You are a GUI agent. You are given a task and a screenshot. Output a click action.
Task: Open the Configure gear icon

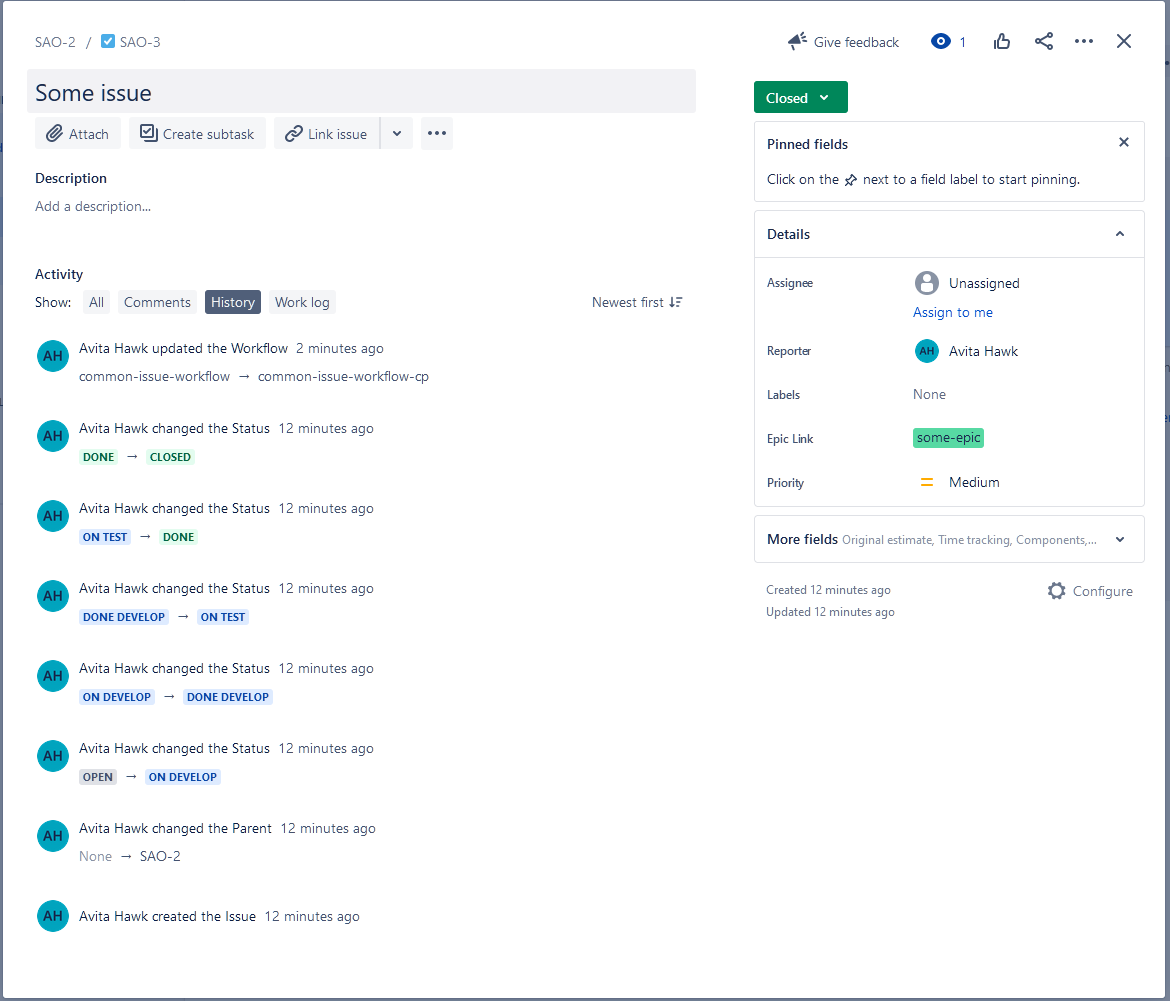pyautogui.click(x=1057, y=590)
